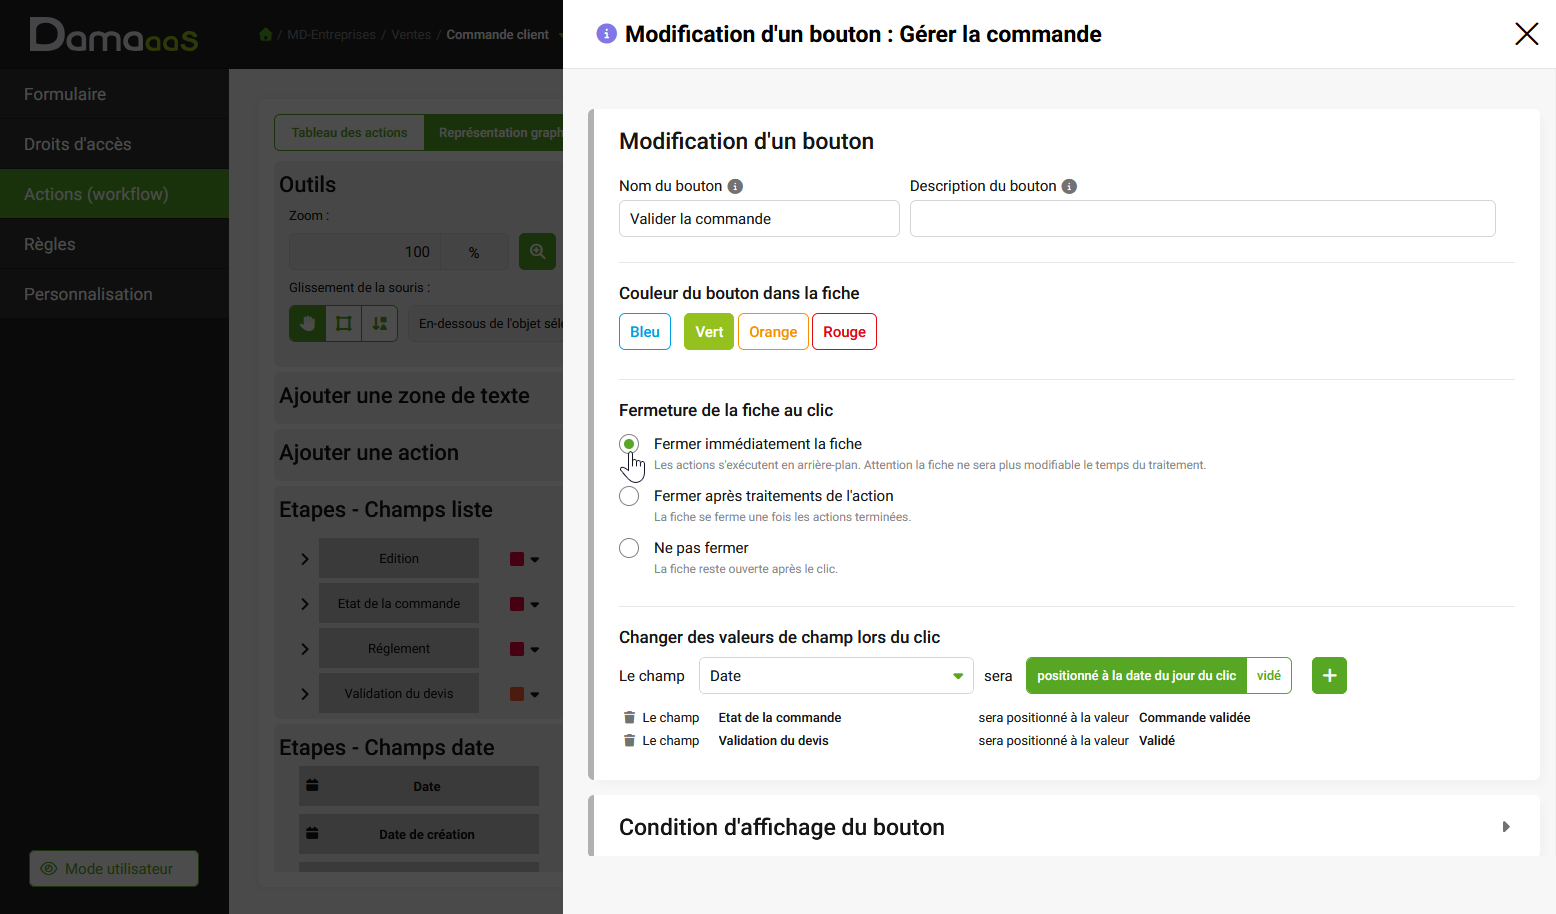Add the field value change with the plus button

(1329, 676)
